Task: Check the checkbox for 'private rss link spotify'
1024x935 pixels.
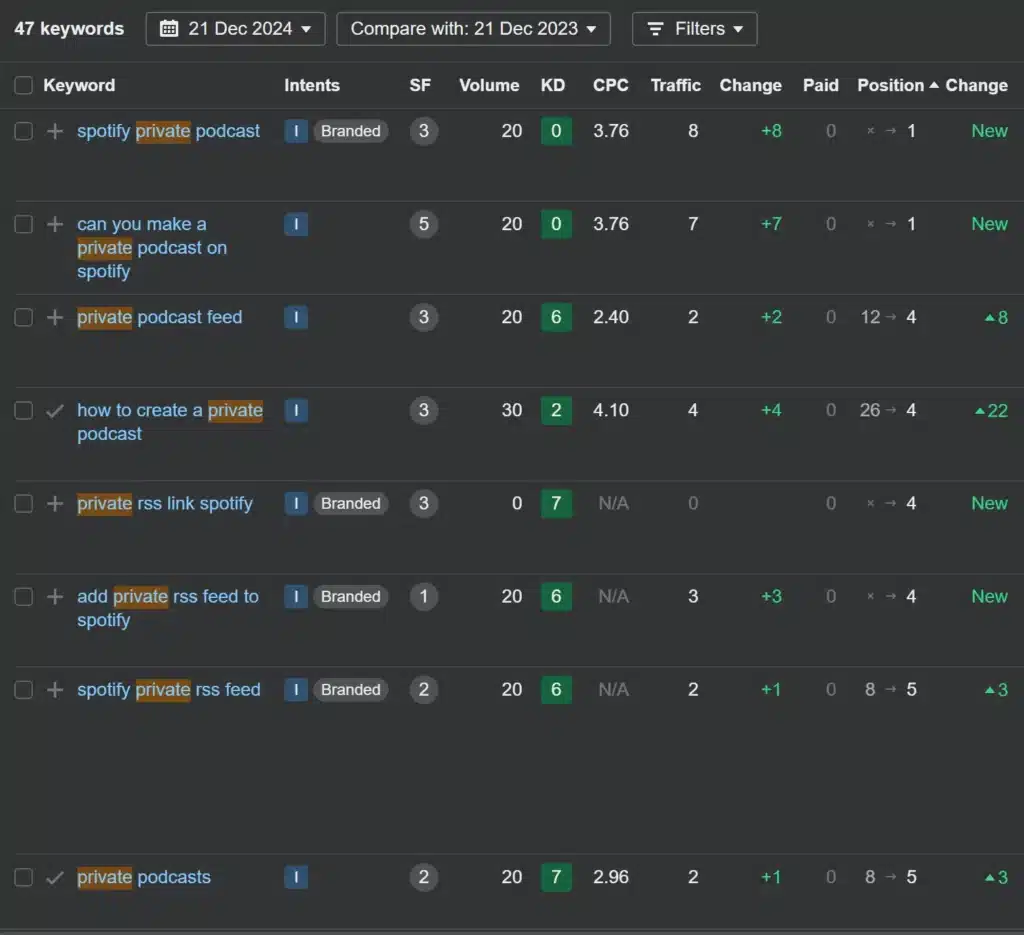Action: tap(23, 503)
